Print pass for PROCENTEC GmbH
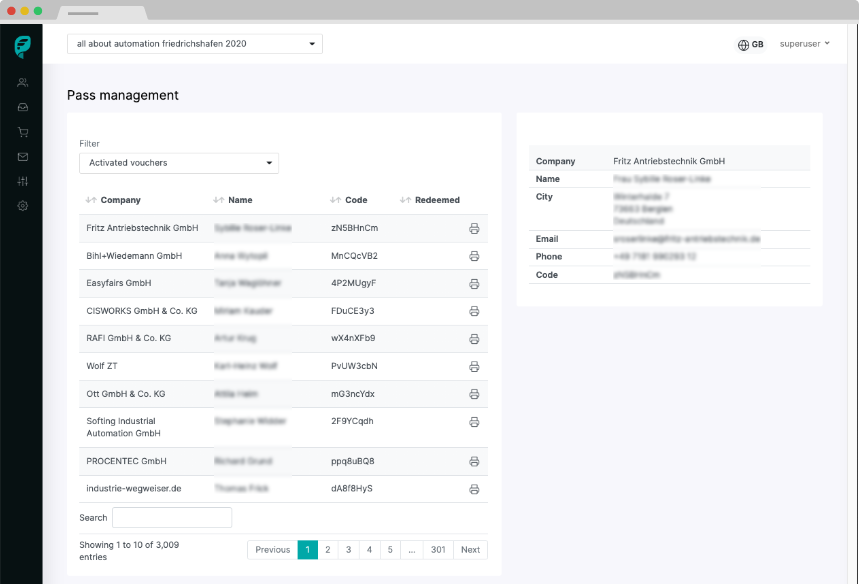The width and height of the screenshot is (859, 584). 474,462
